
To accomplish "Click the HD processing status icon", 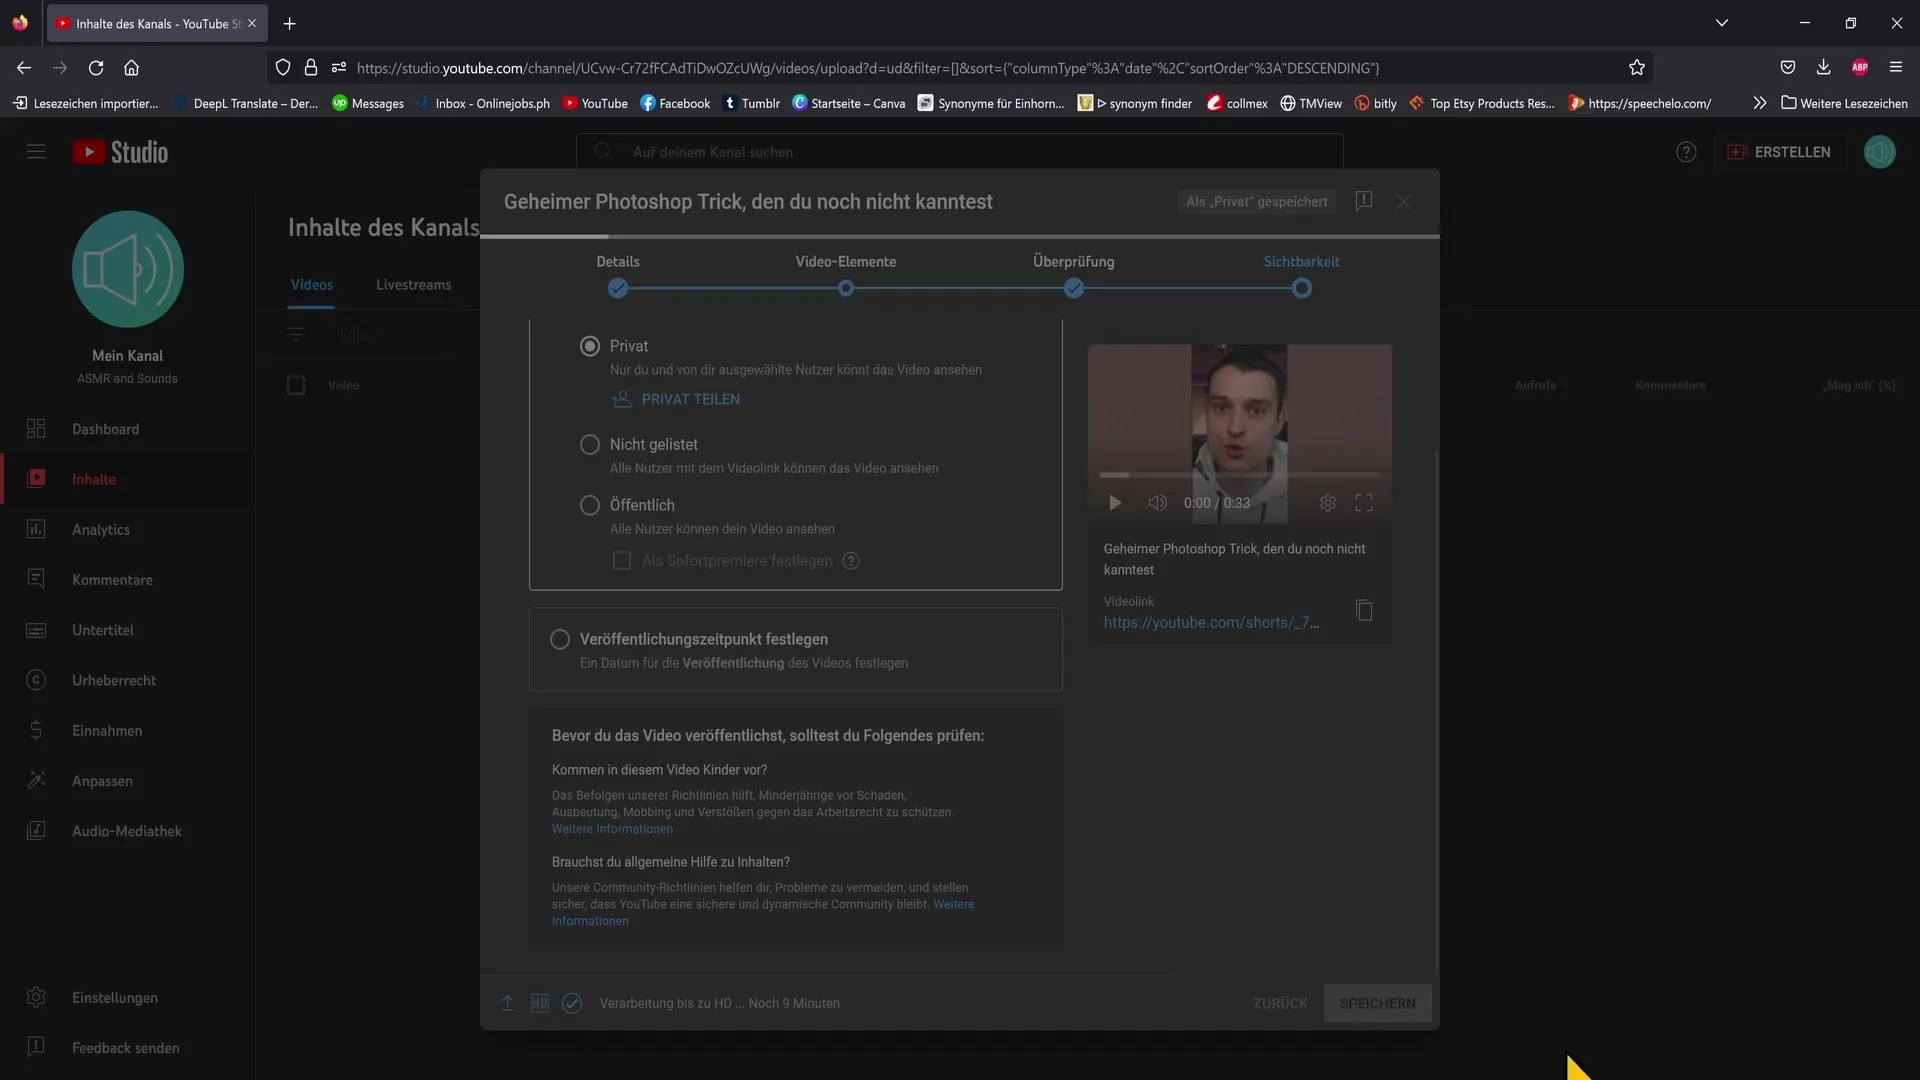I will click(539, 1003).
